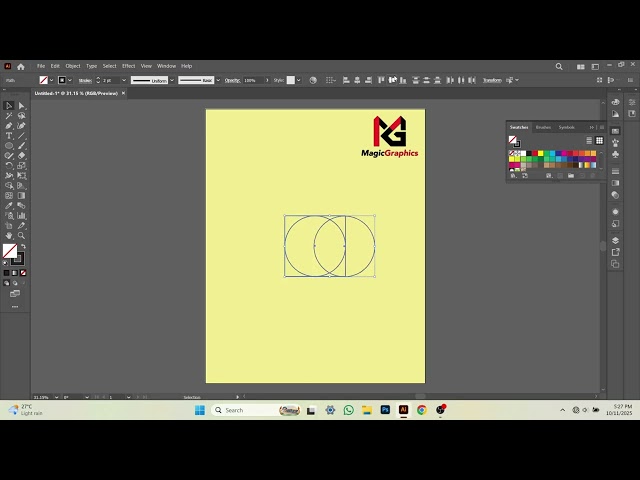The height and width of the screenshot is (480, 640).
Task: Select the Shaper tool
Action: coord(9,156)
